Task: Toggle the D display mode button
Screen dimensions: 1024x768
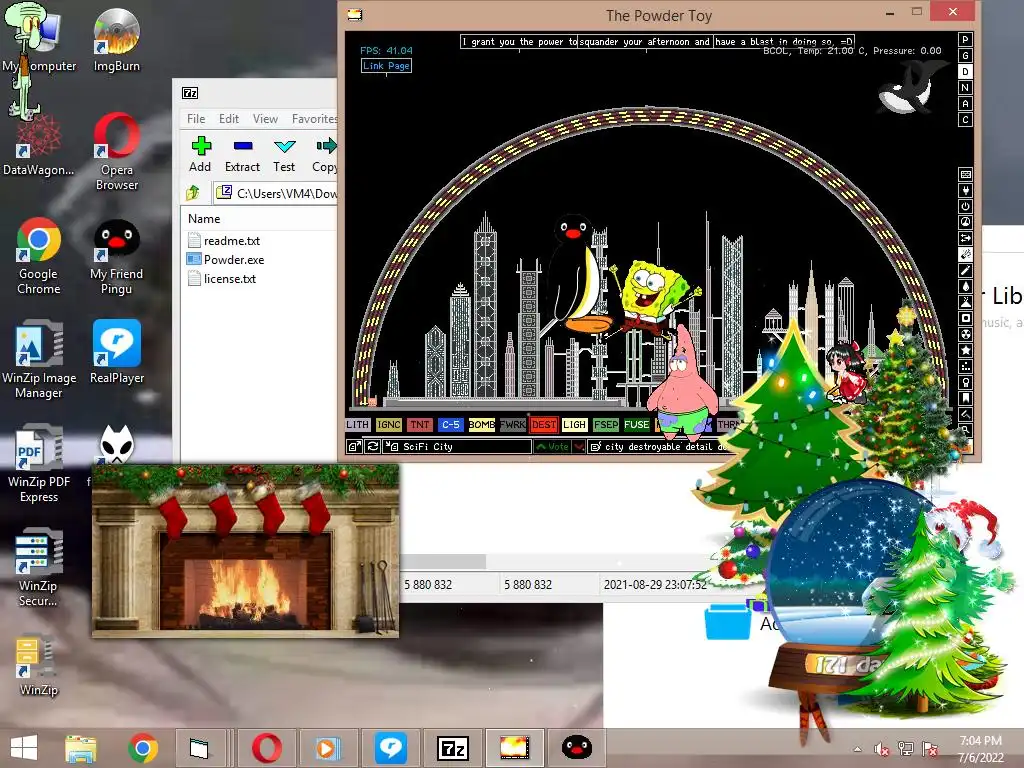Action: 965,71
